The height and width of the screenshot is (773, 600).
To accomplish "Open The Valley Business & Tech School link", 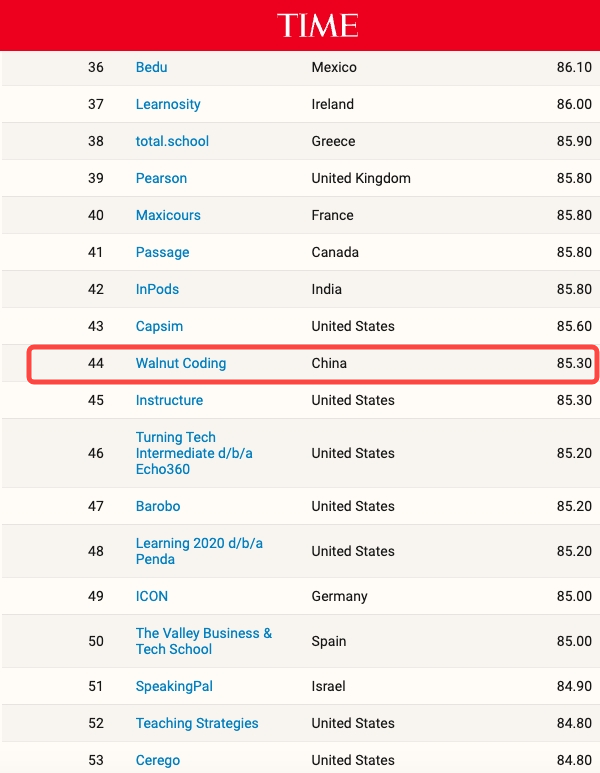I will (x=204, y=641).
